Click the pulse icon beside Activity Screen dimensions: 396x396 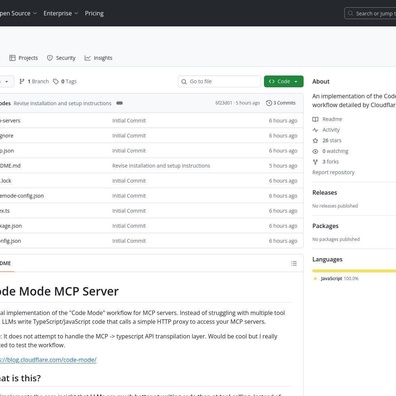point(315,130)
